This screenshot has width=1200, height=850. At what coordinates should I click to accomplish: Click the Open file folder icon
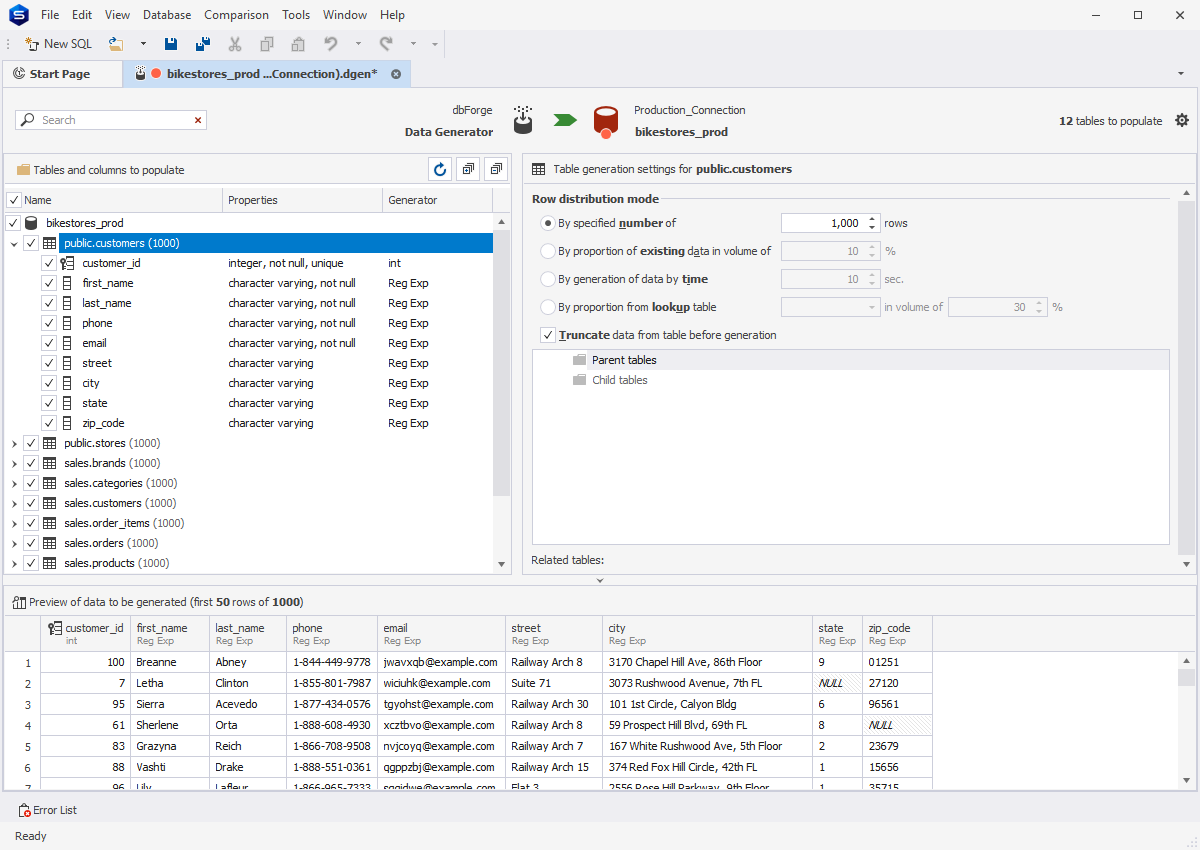116,44
